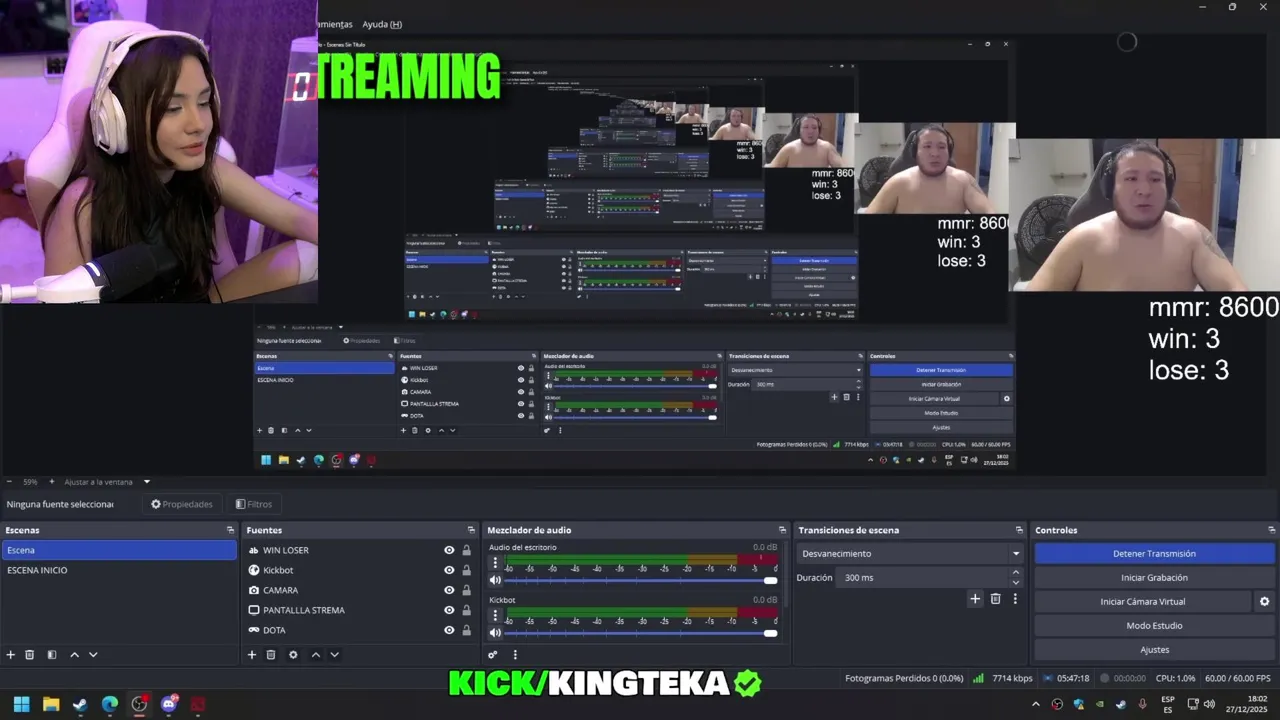The height and width of the screenshot is (720, 1280).
Task: Move scene down arrow in Escenas
Action: click(x=93, y=655)
